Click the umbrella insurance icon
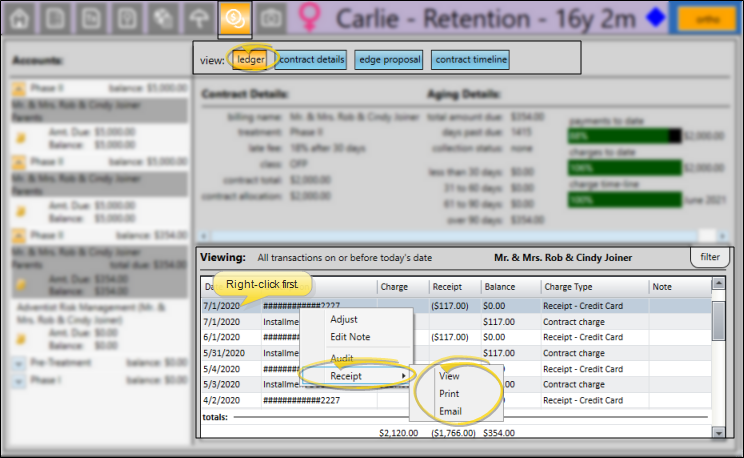Viewport: 744px width, 458px height. point(199,18)
